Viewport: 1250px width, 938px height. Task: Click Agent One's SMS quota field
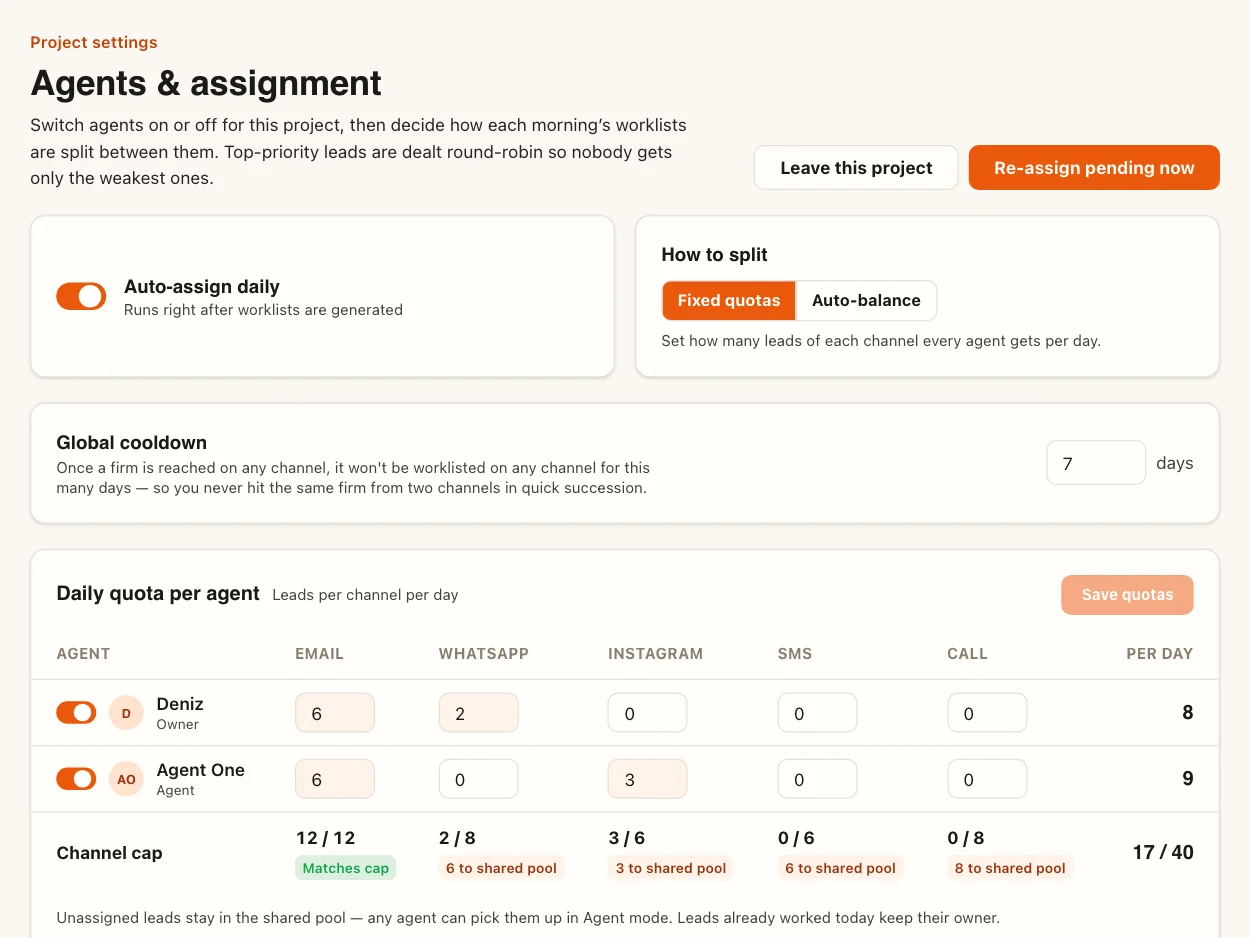818,779
